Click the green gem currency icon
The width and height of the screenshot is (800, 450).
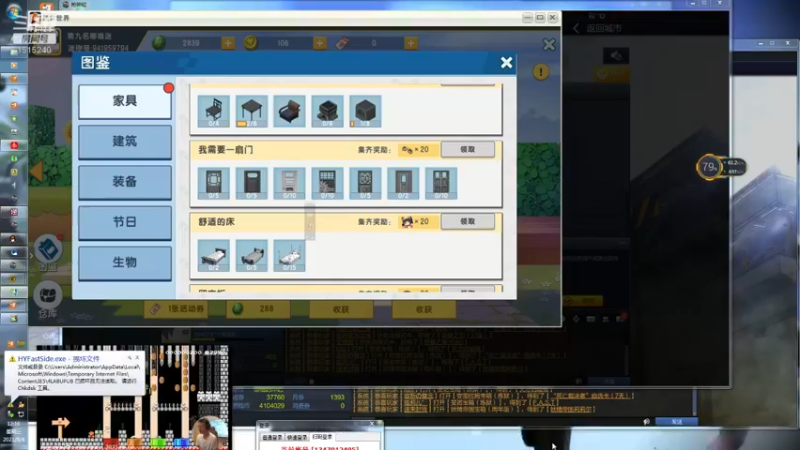tap(159, 43)
